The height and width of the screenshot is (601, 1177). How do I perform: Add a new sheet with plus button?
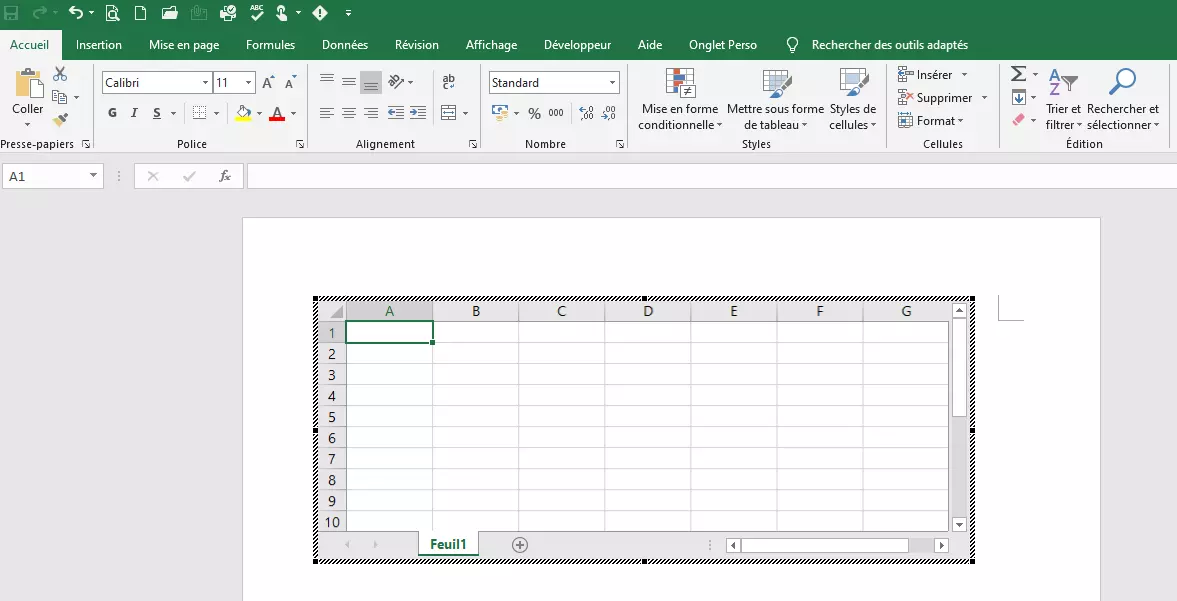coord(519,545)
